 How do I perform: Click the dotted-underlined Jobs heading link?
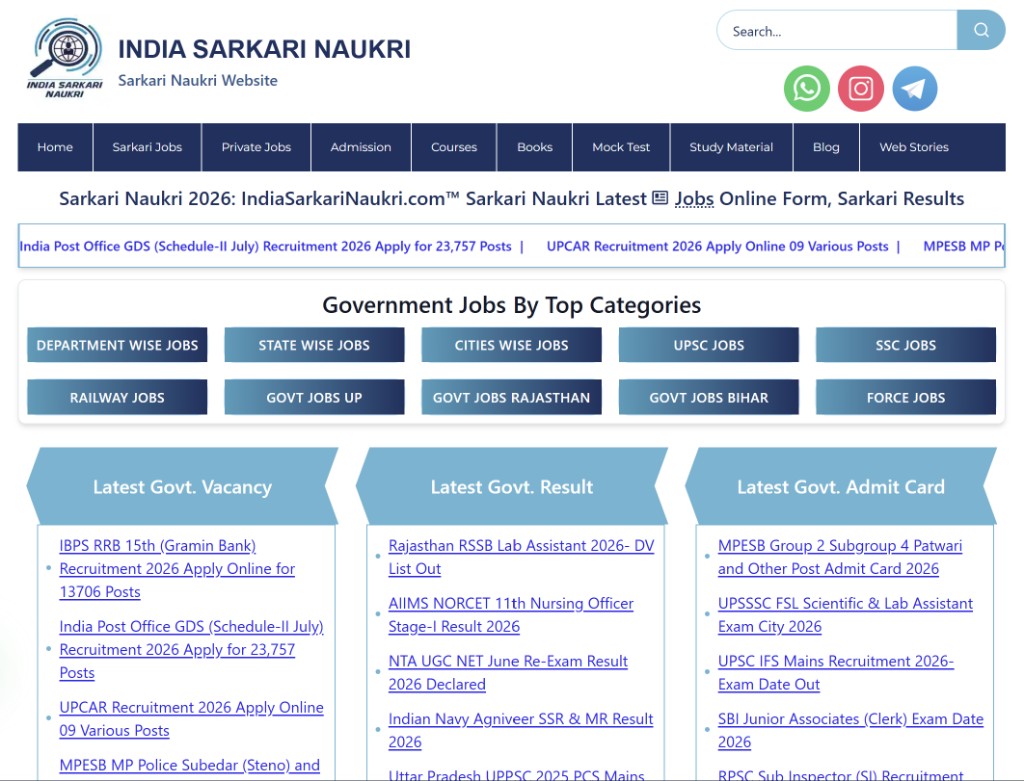click(x=694, y=199)
